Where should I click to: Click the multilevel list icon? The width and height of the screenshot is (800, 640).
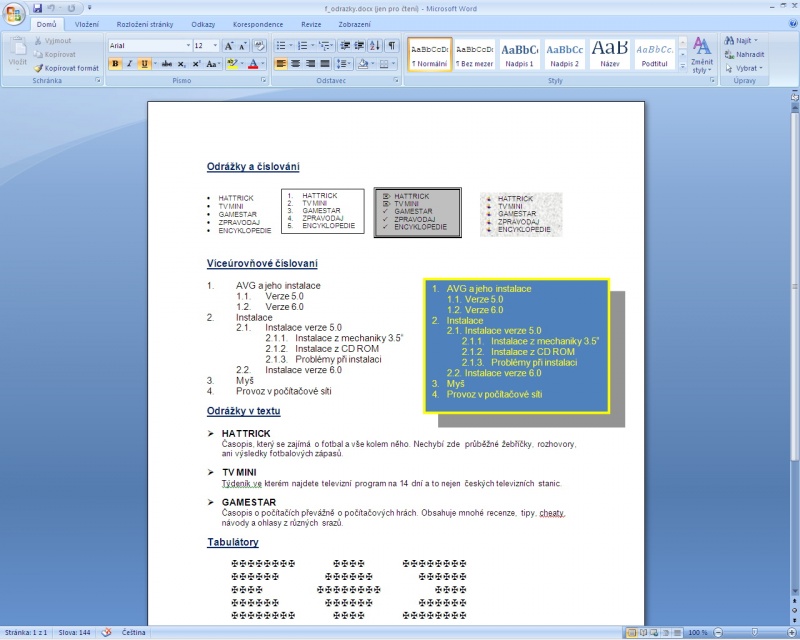[324, 46]
